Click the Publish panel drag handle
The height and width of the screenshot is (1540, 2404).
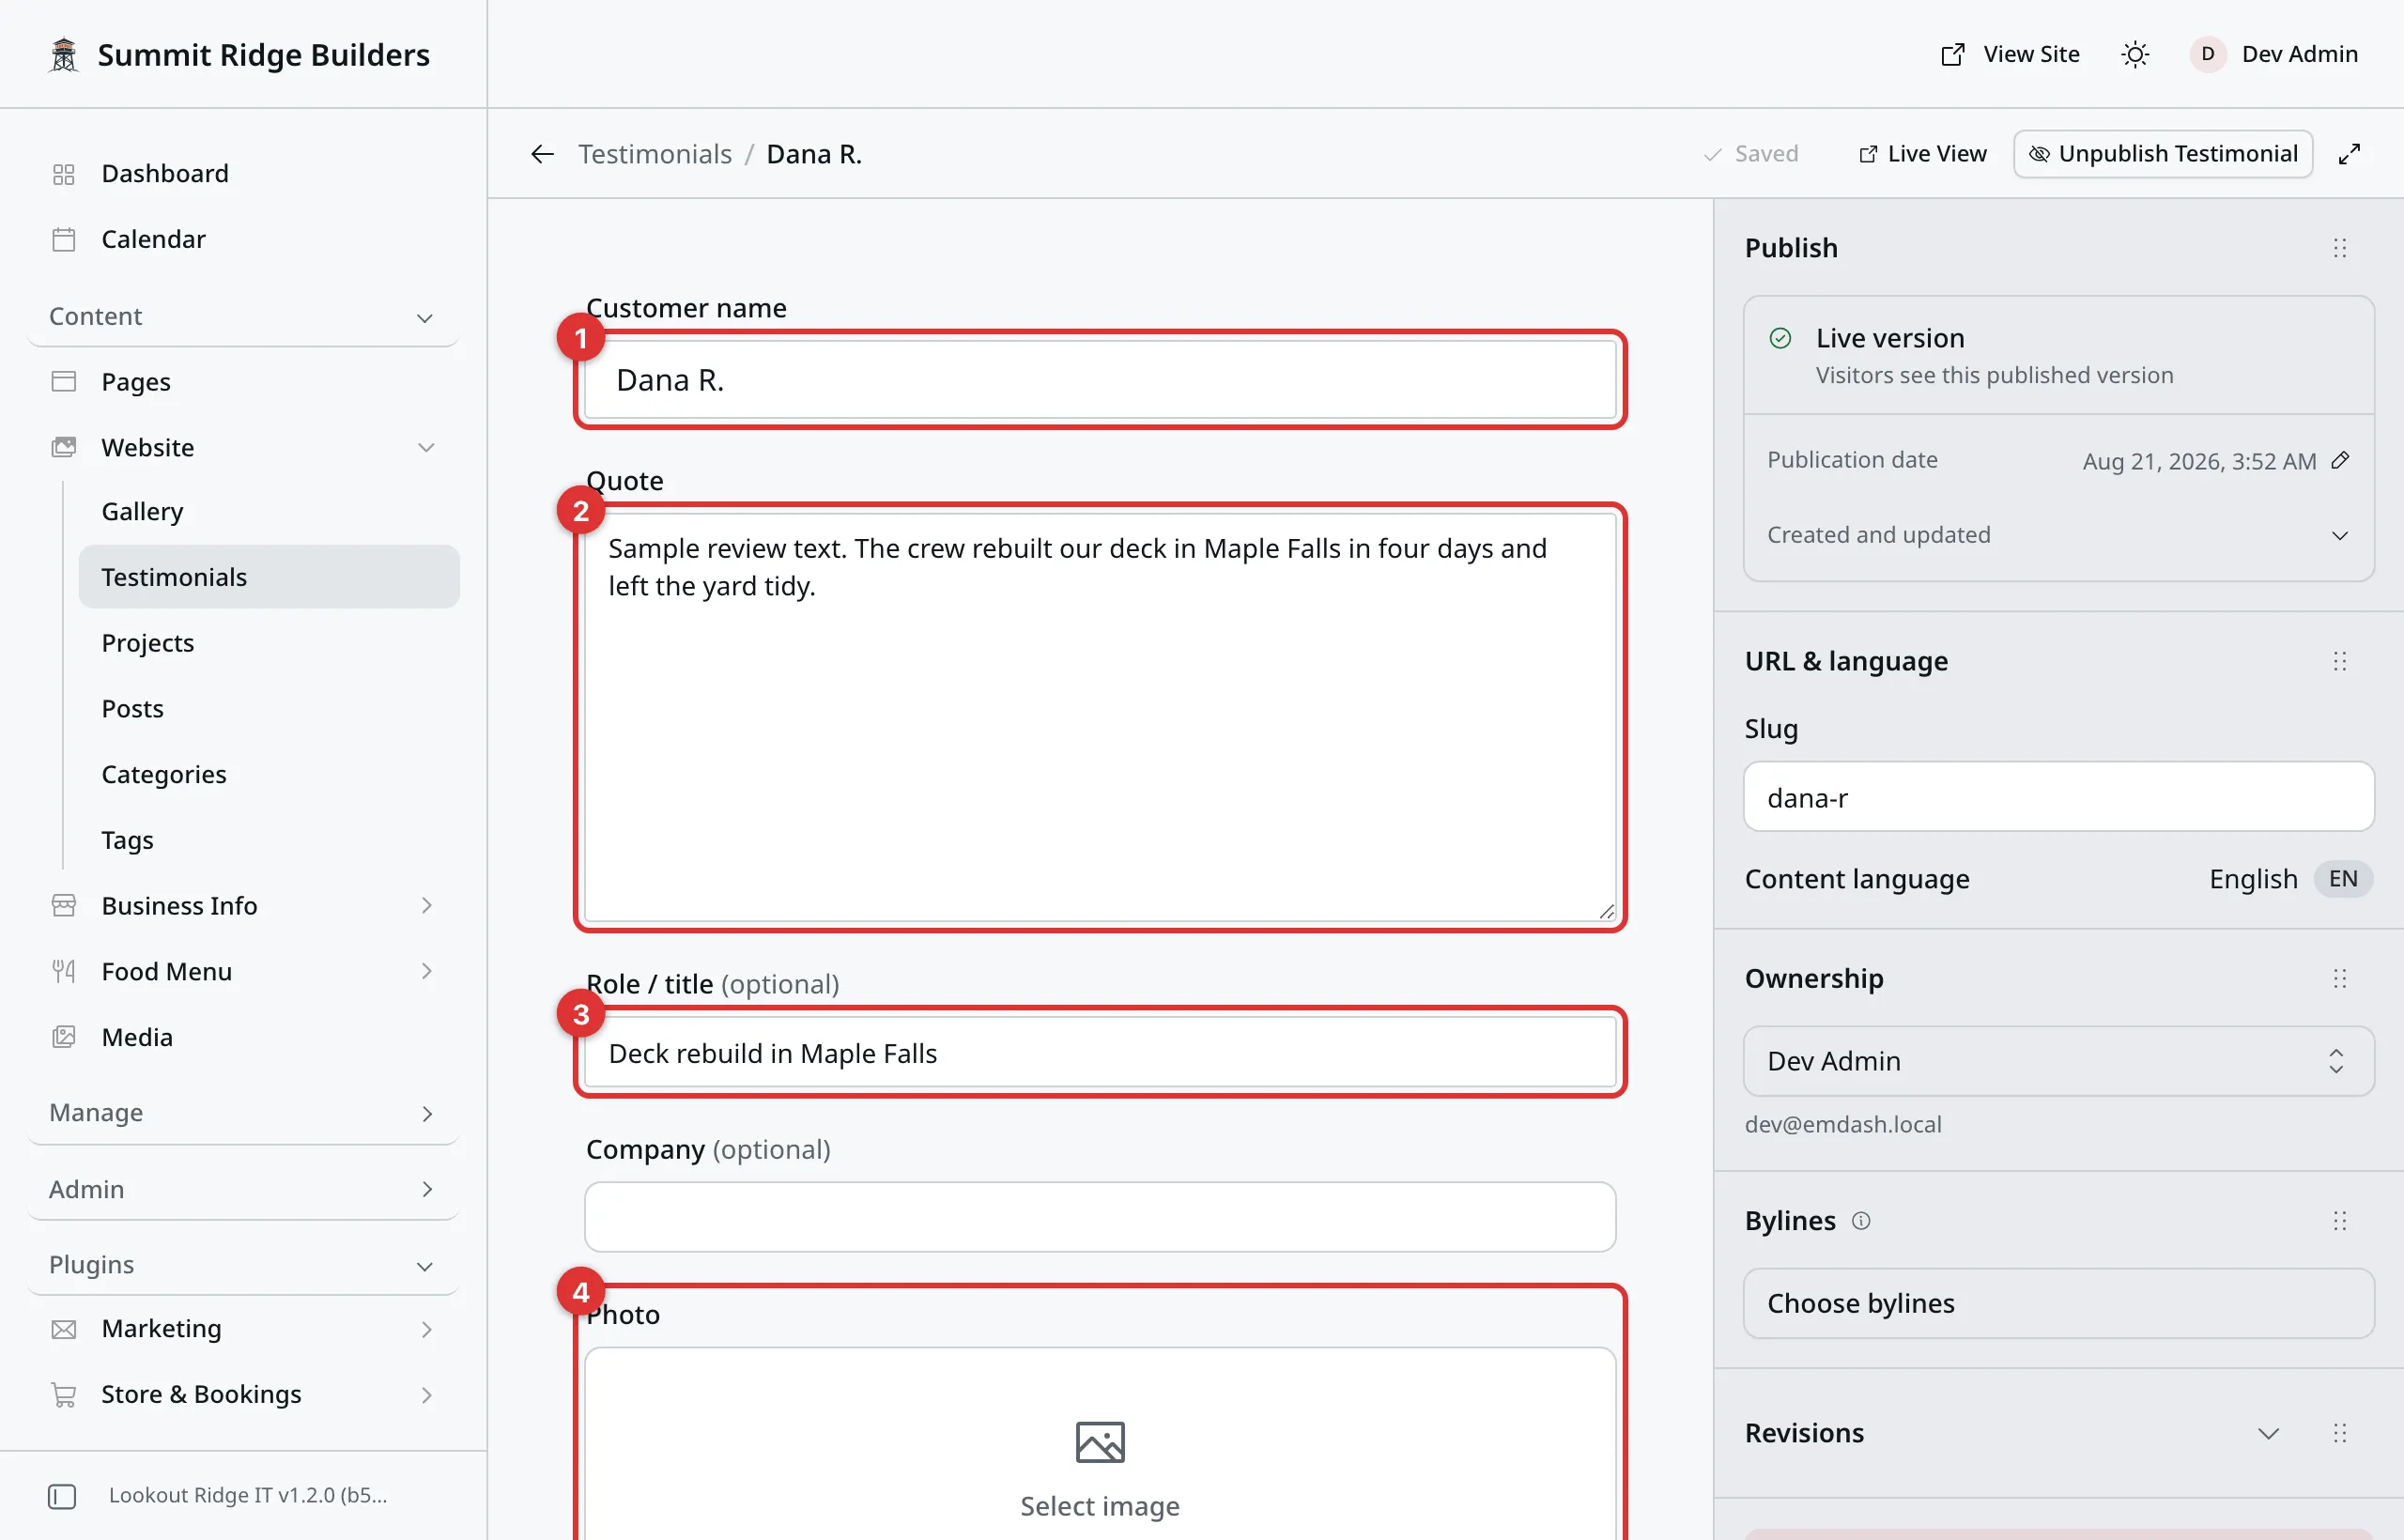(2339, 248)
